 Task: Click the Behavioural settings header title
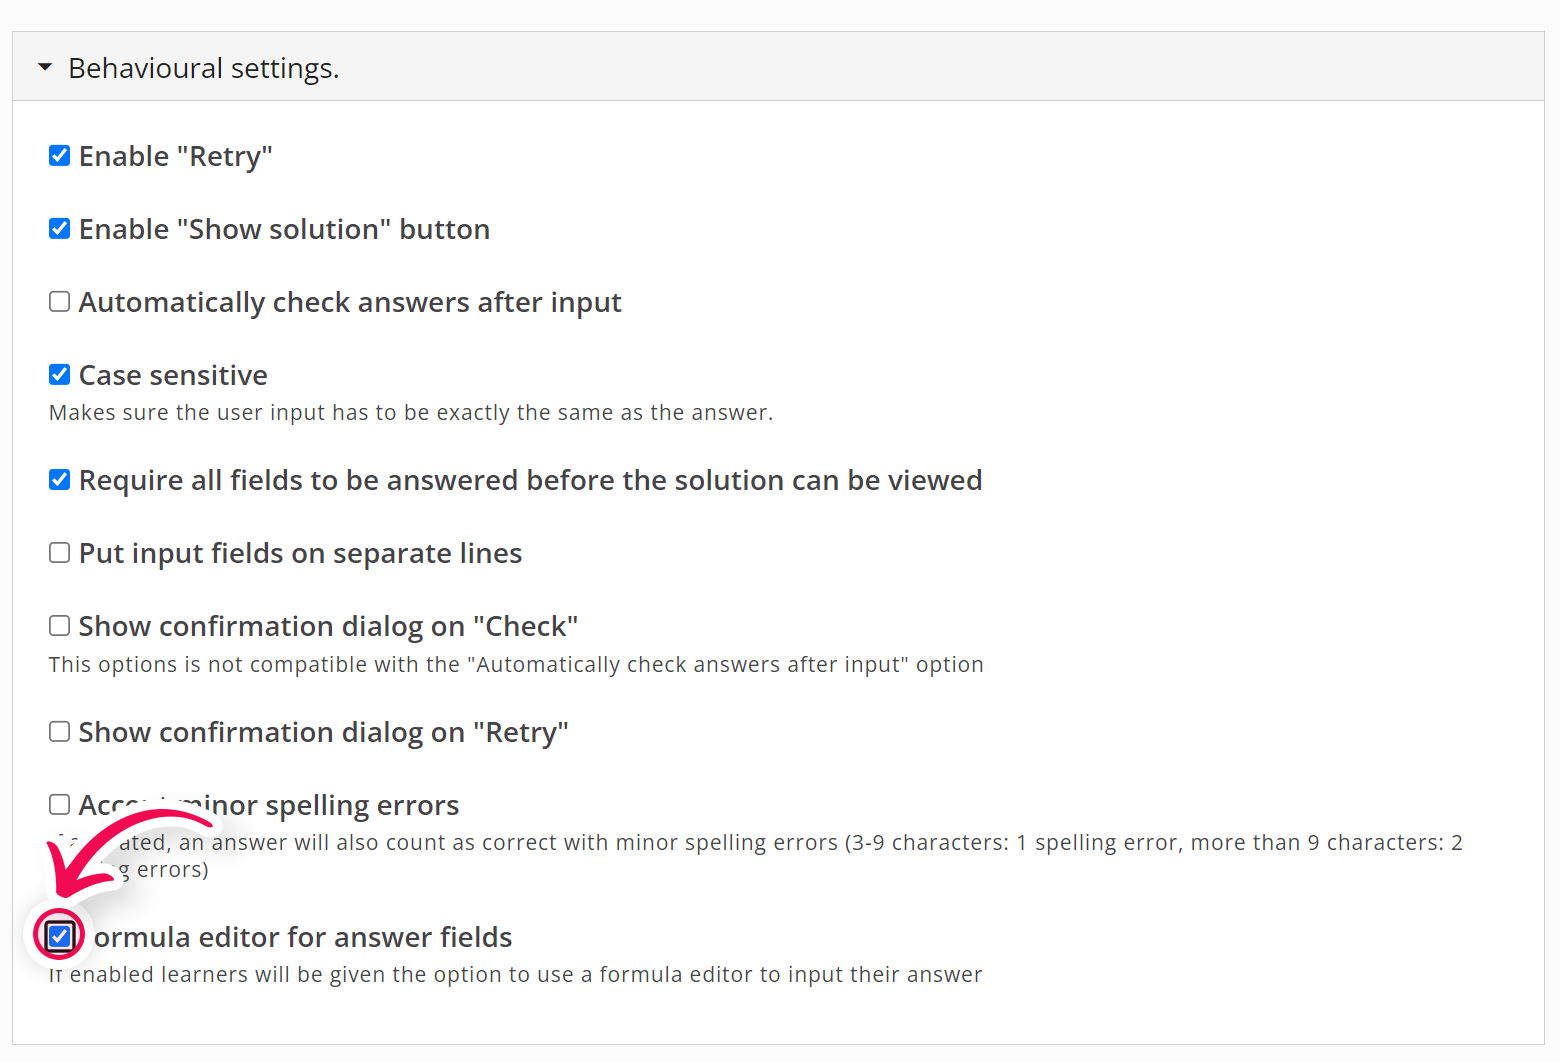pos(204,68)
